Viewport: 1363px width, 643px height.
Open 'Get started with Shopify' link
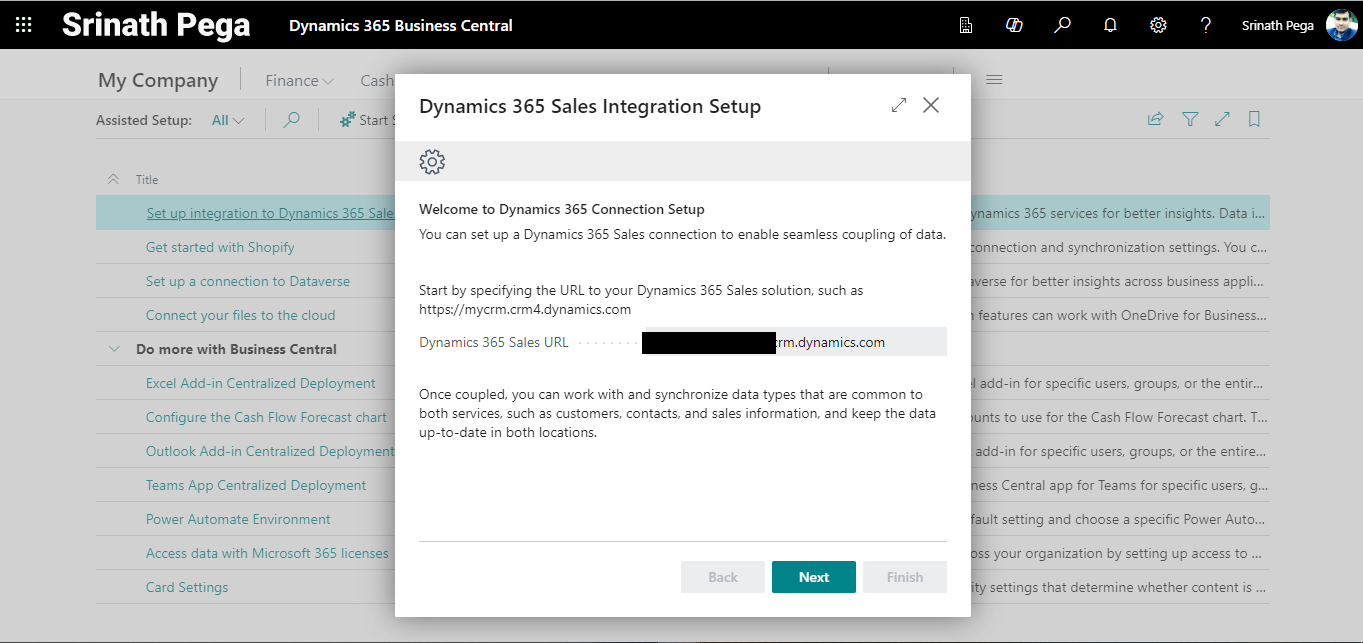220,247
